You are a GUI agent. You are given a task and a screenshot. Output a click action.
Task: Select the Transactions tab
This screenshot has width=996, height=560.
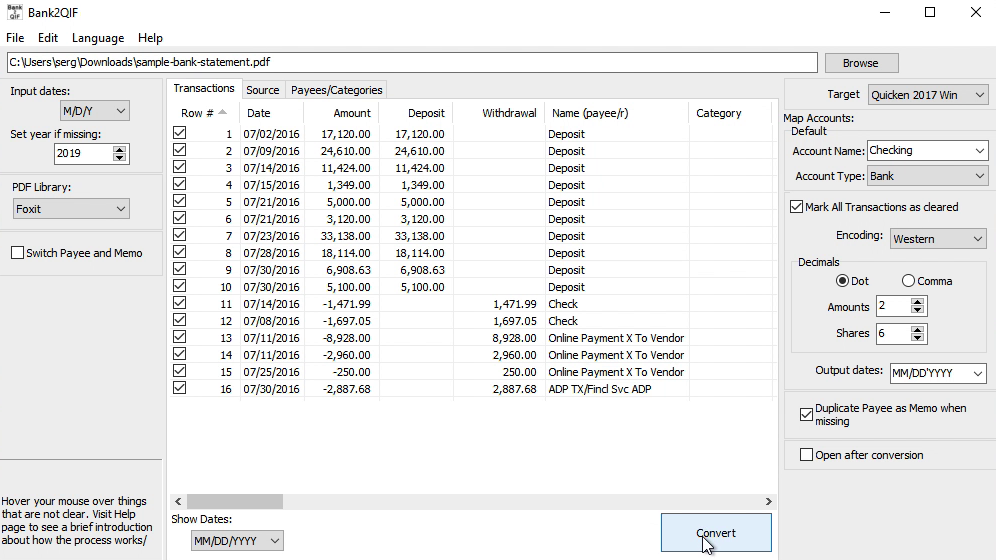(204, 88)
